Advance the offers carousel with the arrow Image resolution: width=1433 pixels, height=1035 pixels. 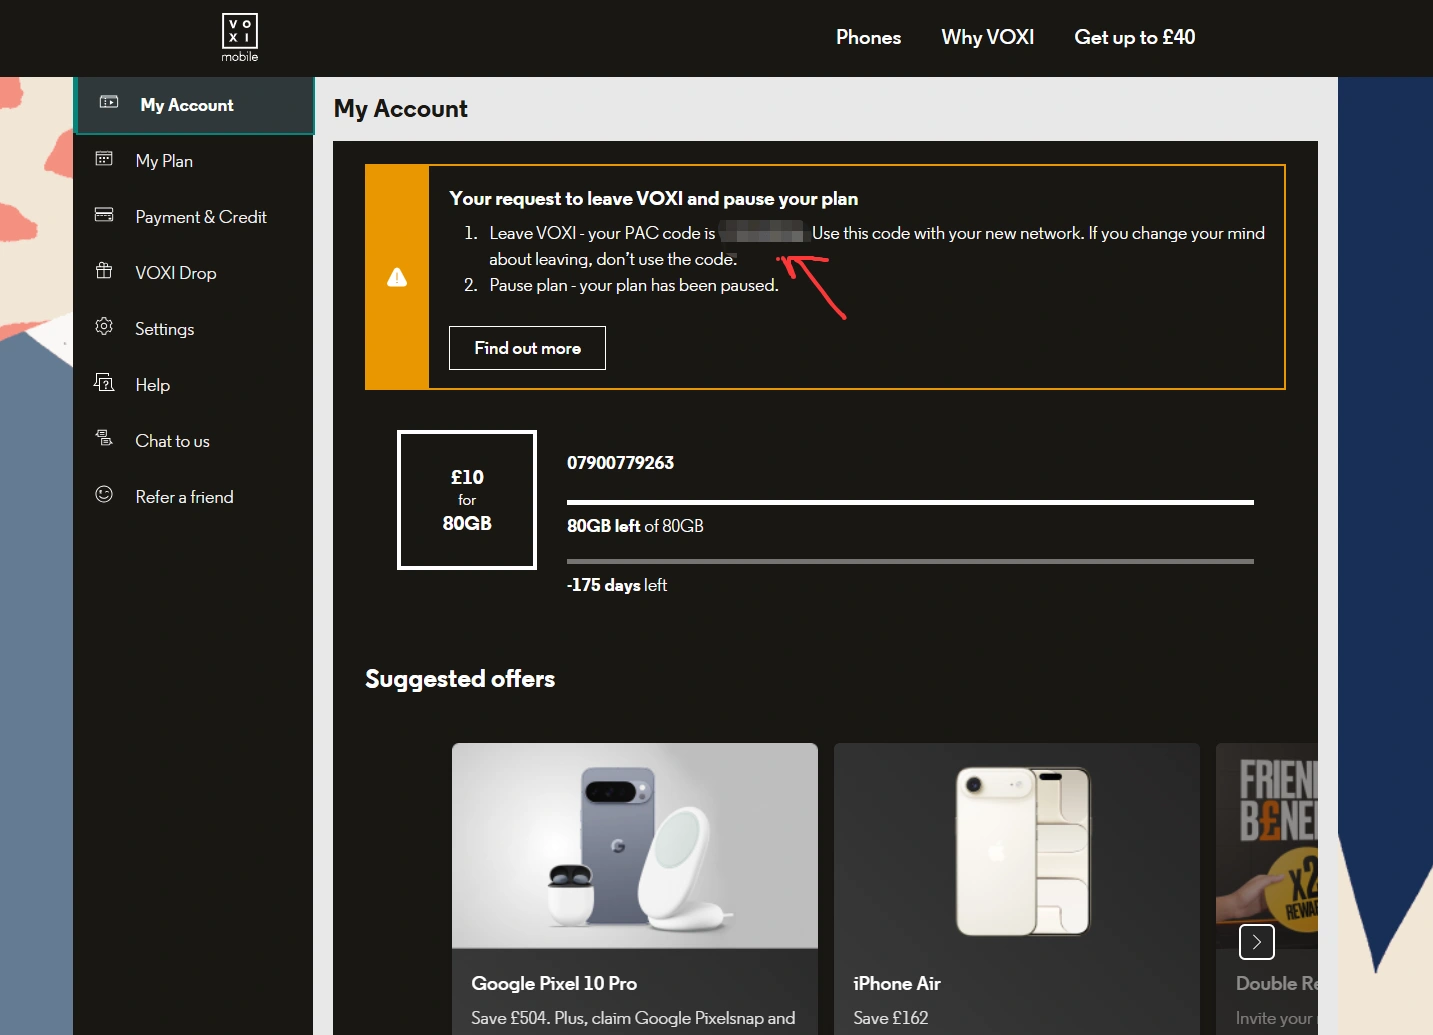(x=1256, y=942)
